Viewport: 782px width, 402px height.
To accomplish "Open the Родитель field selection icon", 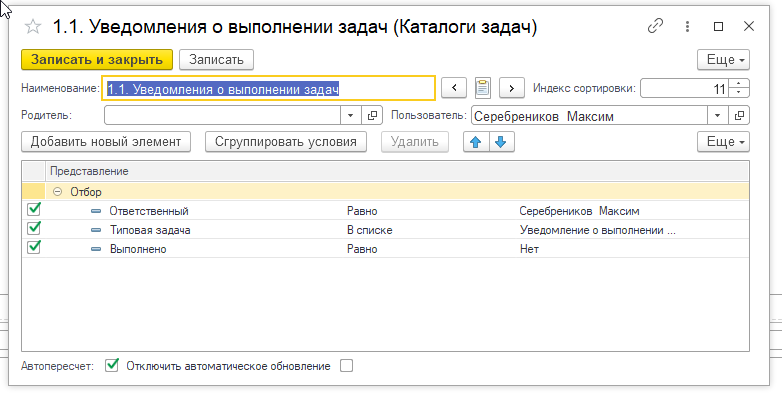I will [x=374, y=116].
